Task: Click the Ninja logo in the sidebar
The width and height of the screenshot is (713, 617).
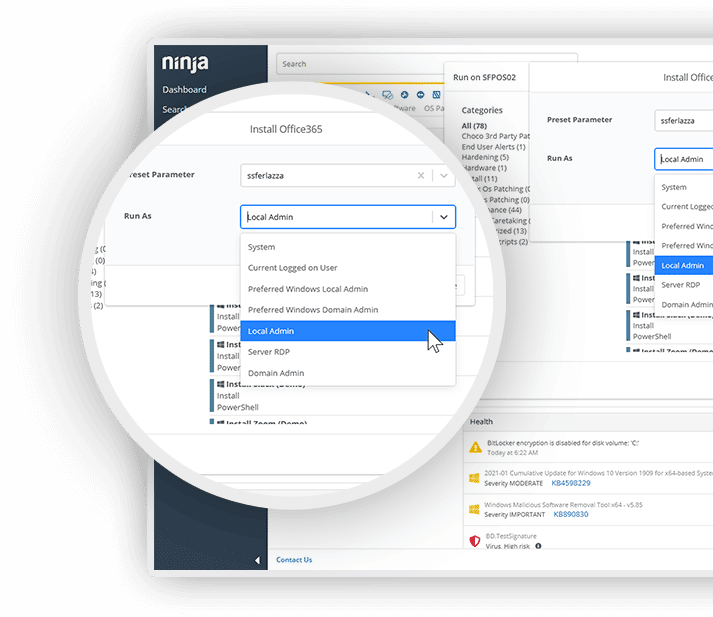Action: 186,64
